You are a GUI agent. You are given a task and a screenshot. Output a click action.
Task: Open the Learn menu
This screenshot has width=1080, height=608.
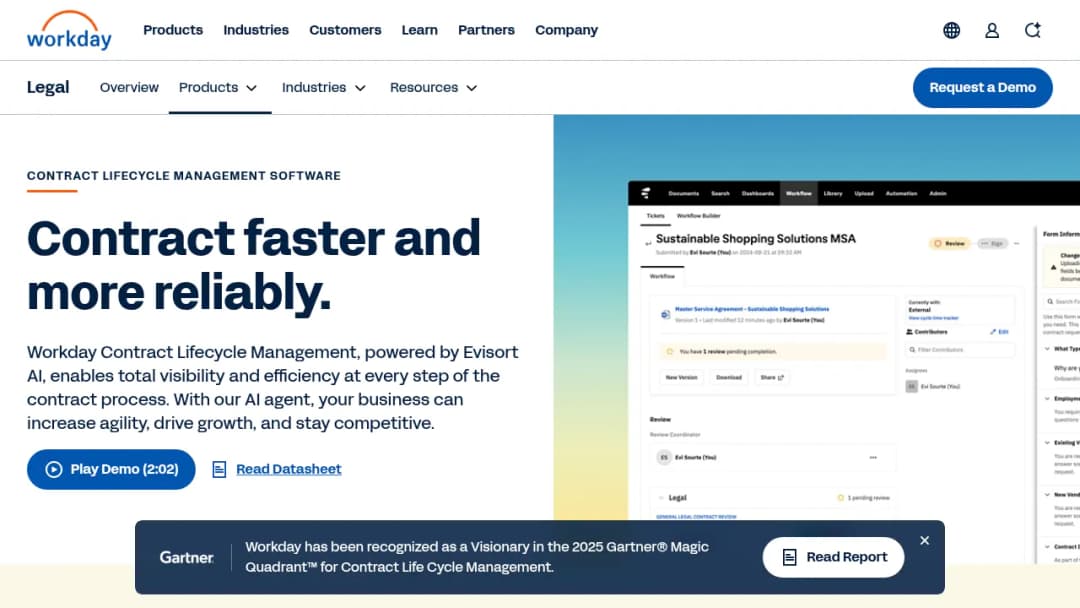419,30
